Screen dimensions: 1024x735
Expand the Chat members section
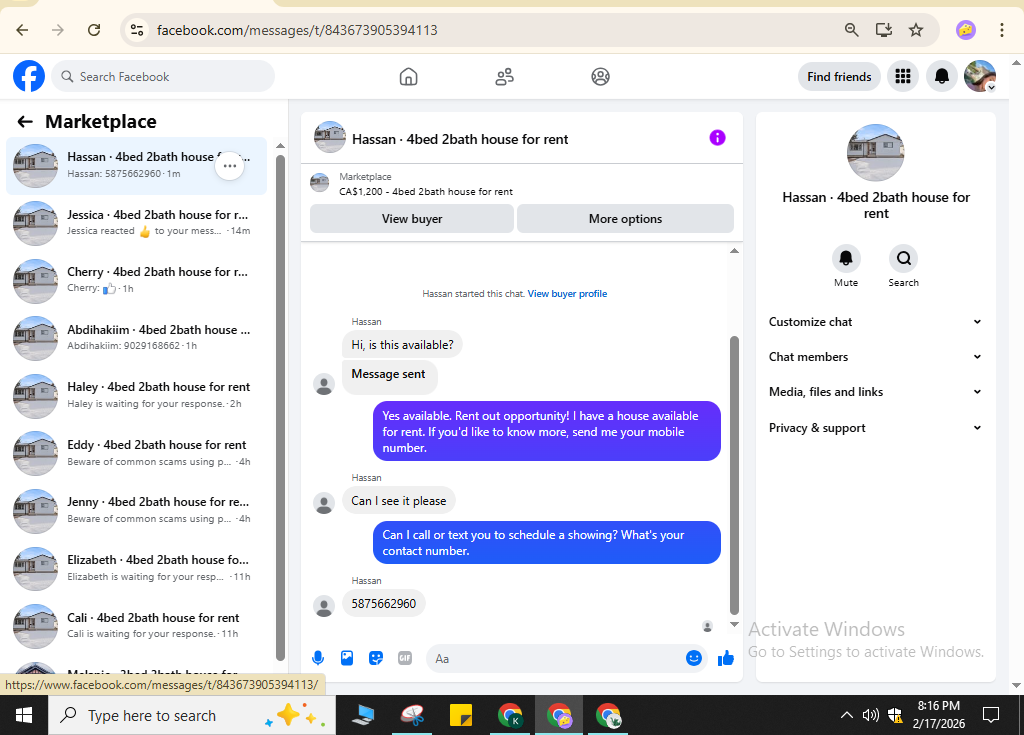coord(875,357)
